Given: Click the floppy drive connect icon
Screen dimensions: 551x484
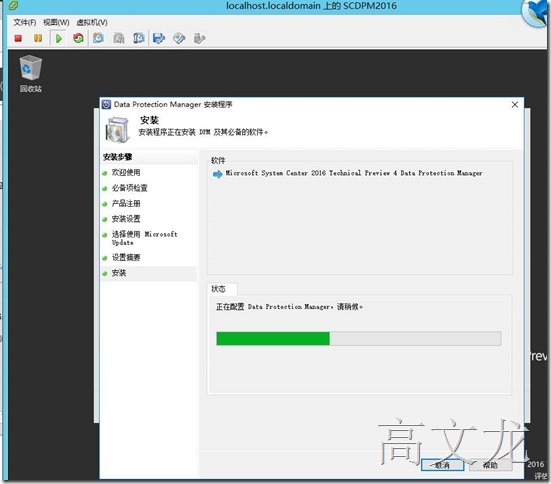Looking at the screenshot, I should [x=159, y=38].
